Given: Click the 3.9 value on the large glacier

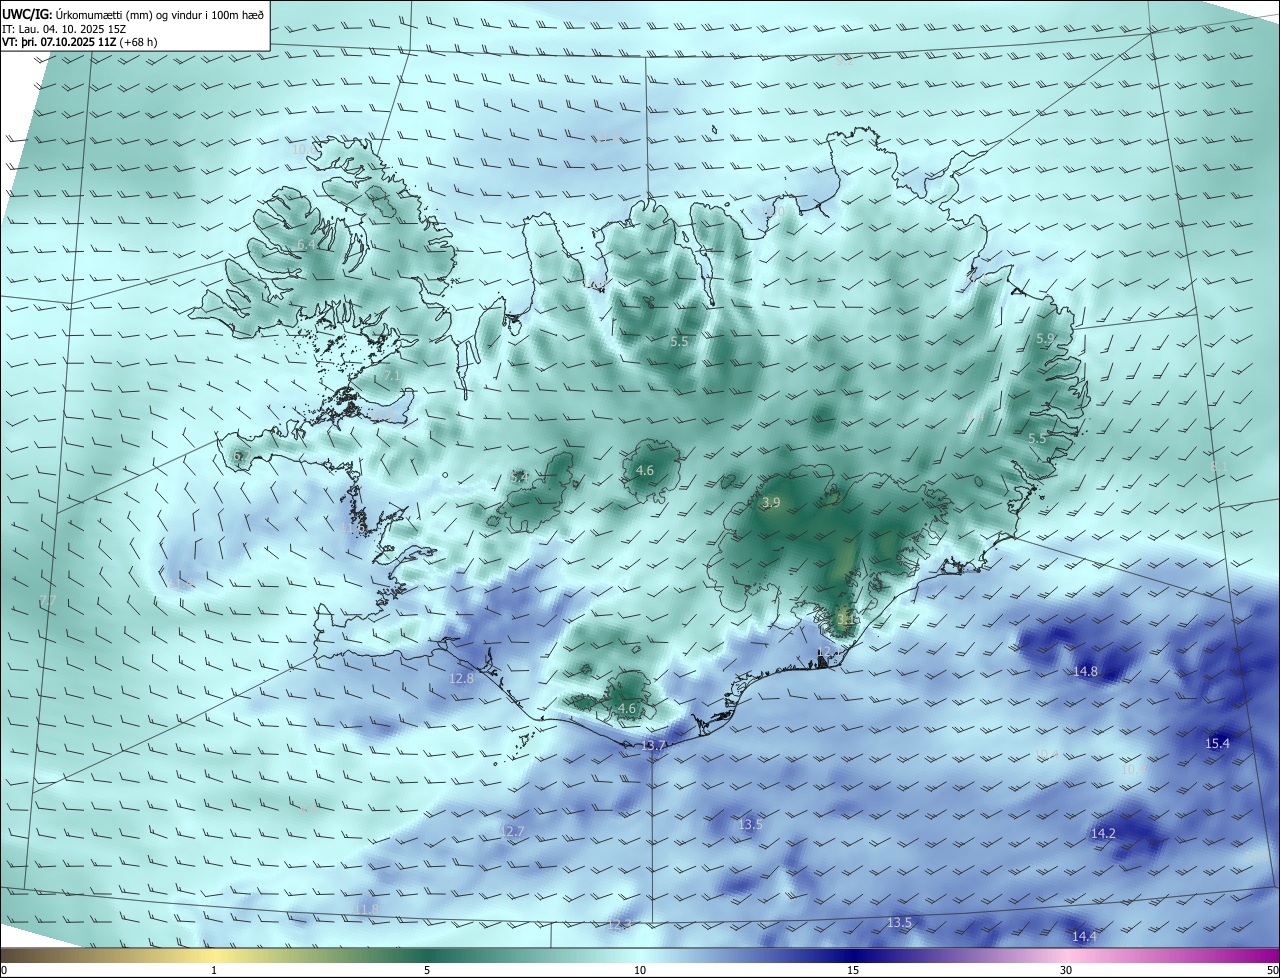Looking at the screenshot, I should click(x=771, y=502).
